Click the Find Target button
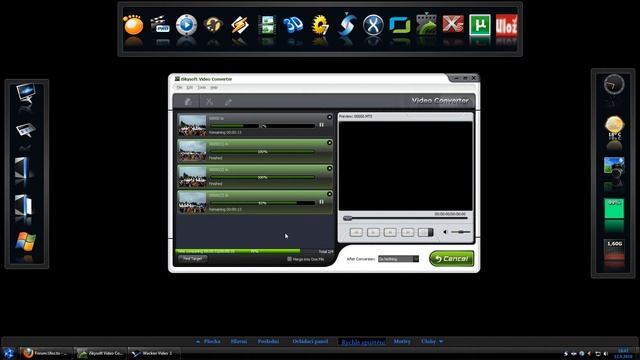This screenshot has width=640, height=360. (x=193, y=259)
